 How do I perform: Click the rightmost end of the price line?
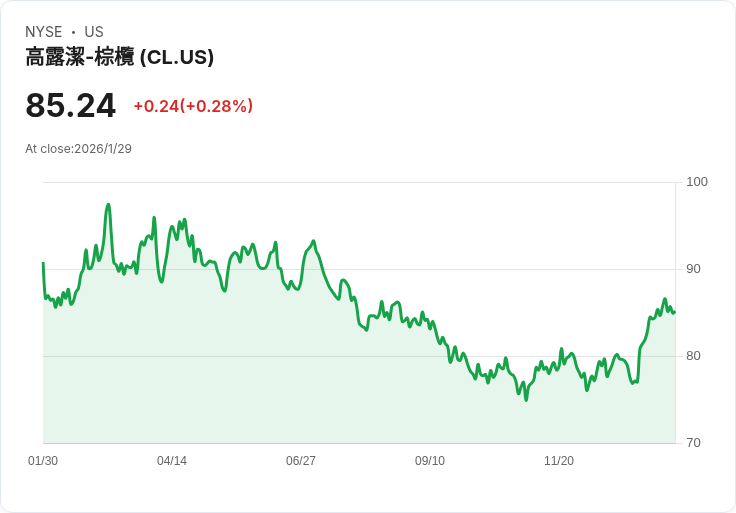[x=675, y=312]
